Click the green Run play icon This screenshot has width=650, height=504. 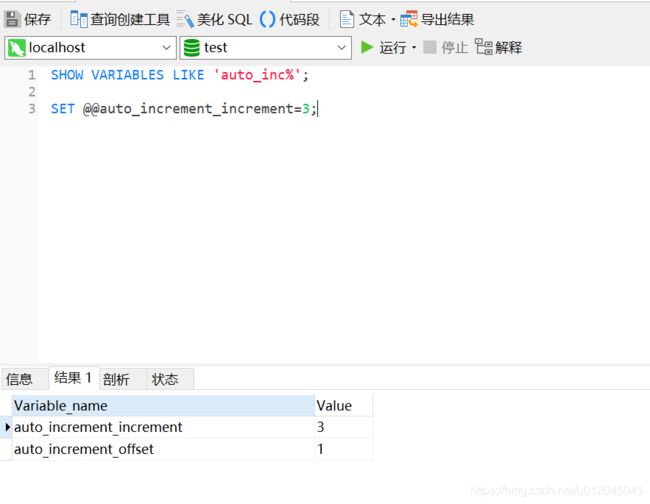point(367,47)
